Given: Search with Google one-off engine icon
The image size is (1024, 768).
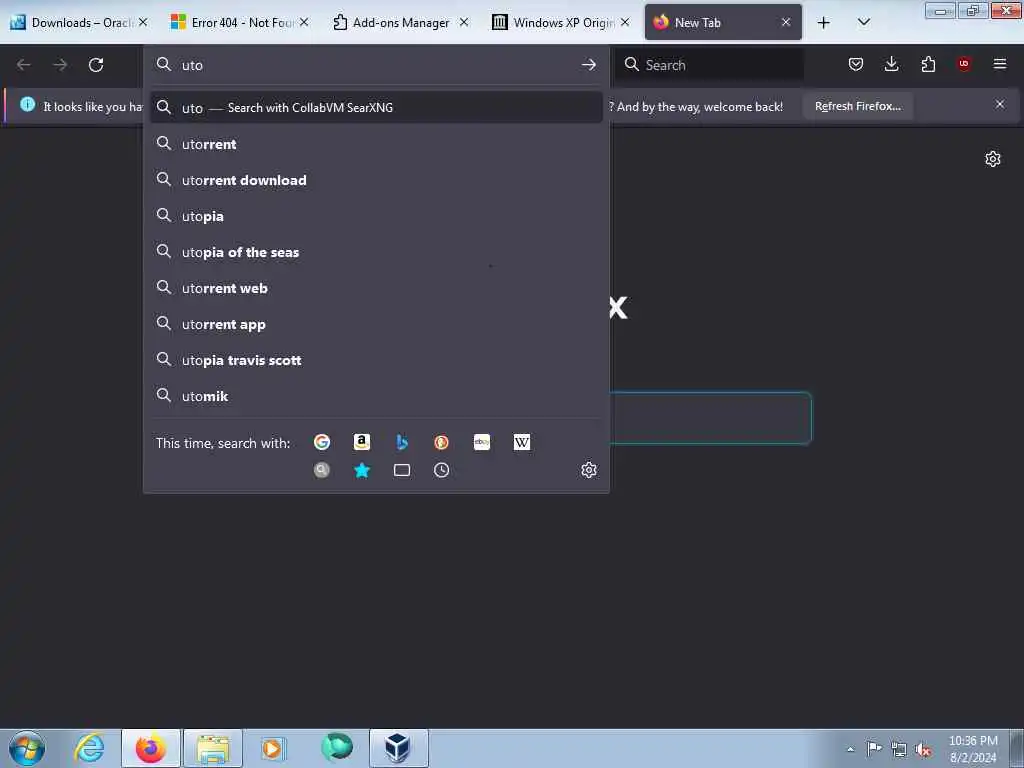Looking at the screenshot, I should coord(322,442).
